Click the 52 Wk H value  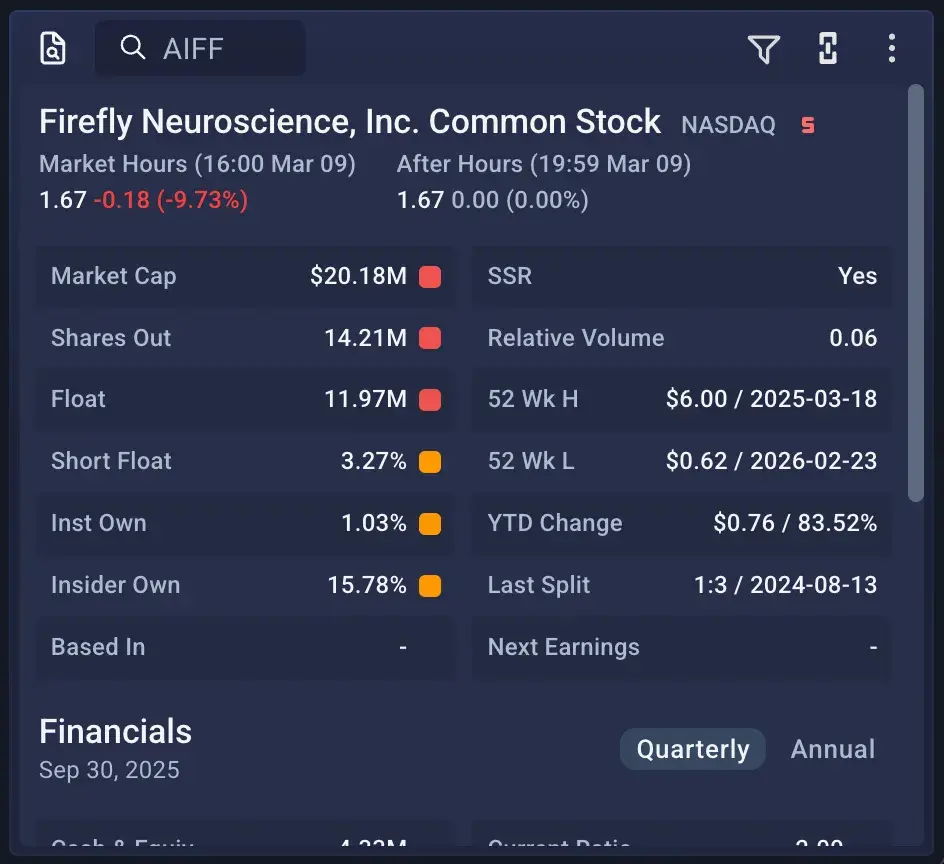pyautogui.click(x=772, y=399)
